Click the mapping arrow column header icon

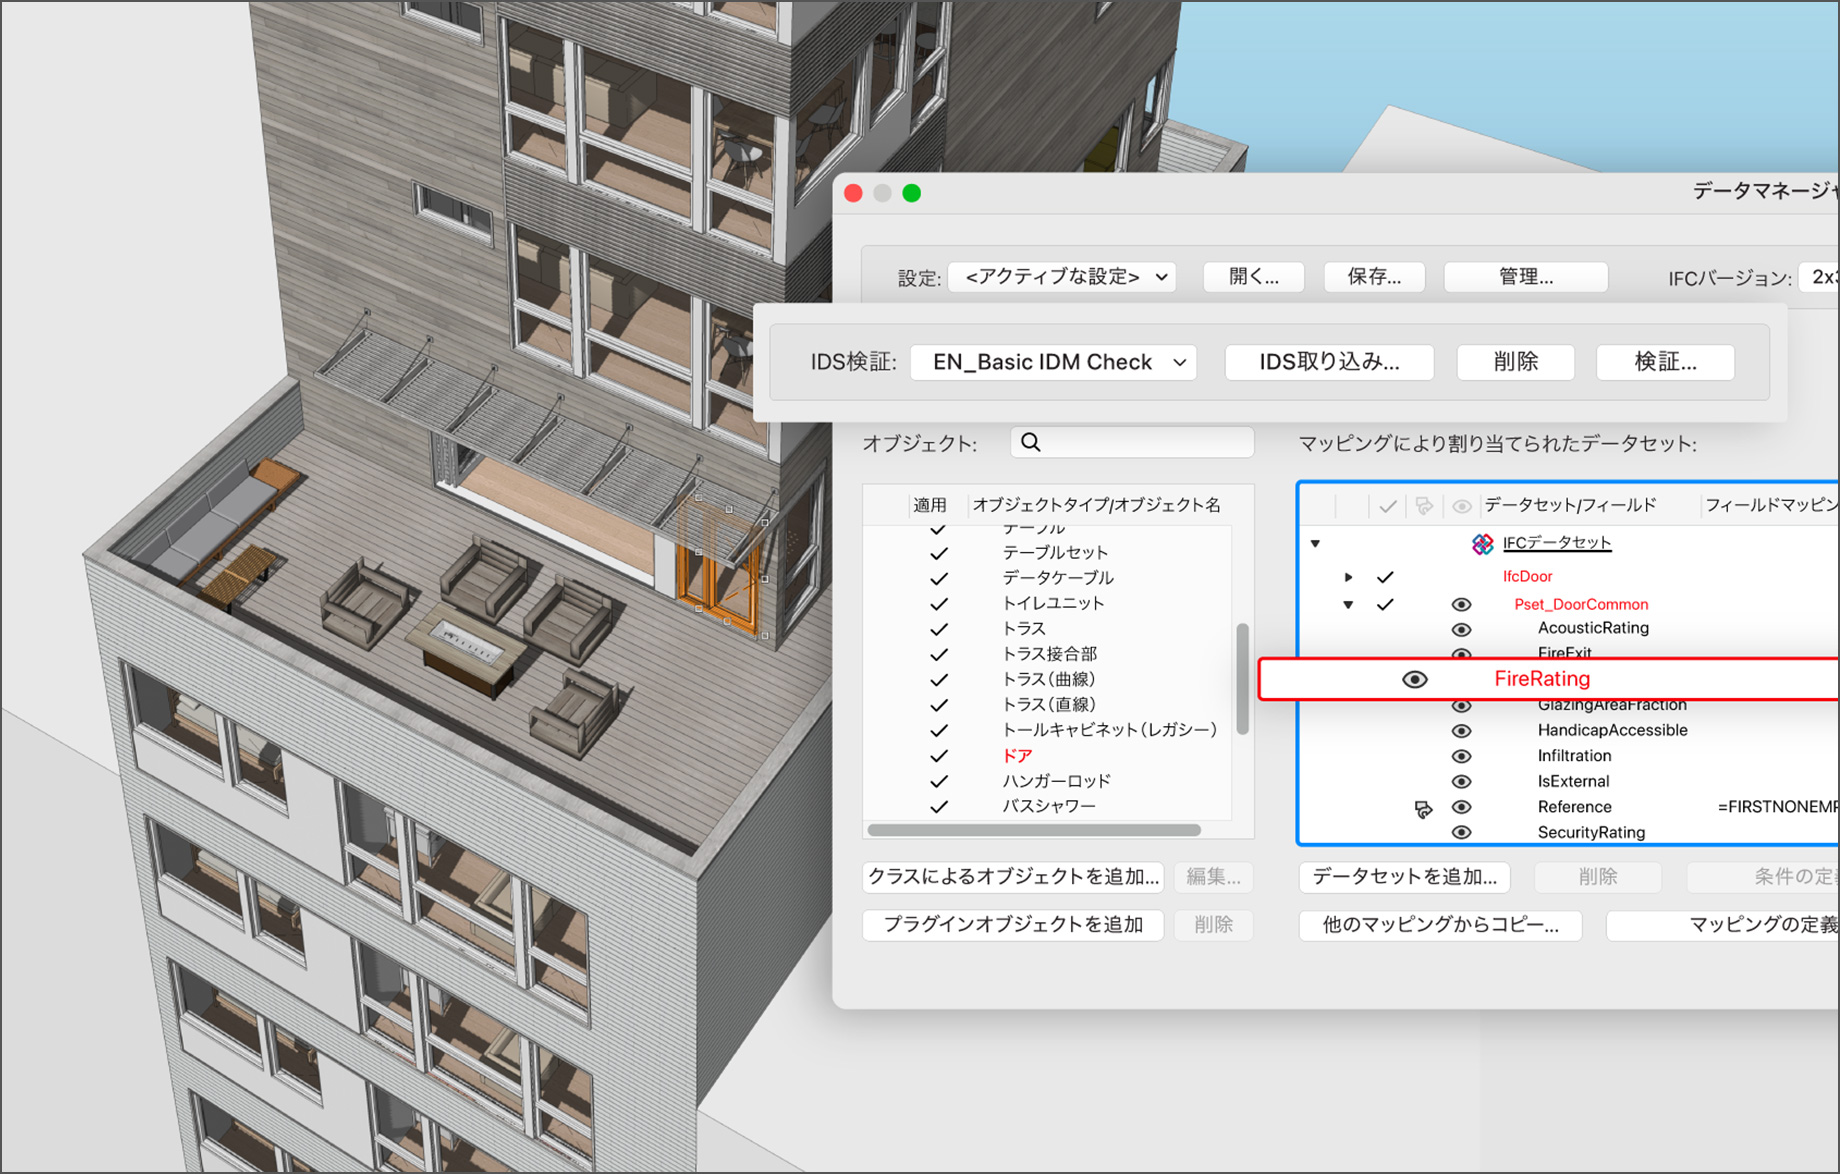coord(1424,506)
